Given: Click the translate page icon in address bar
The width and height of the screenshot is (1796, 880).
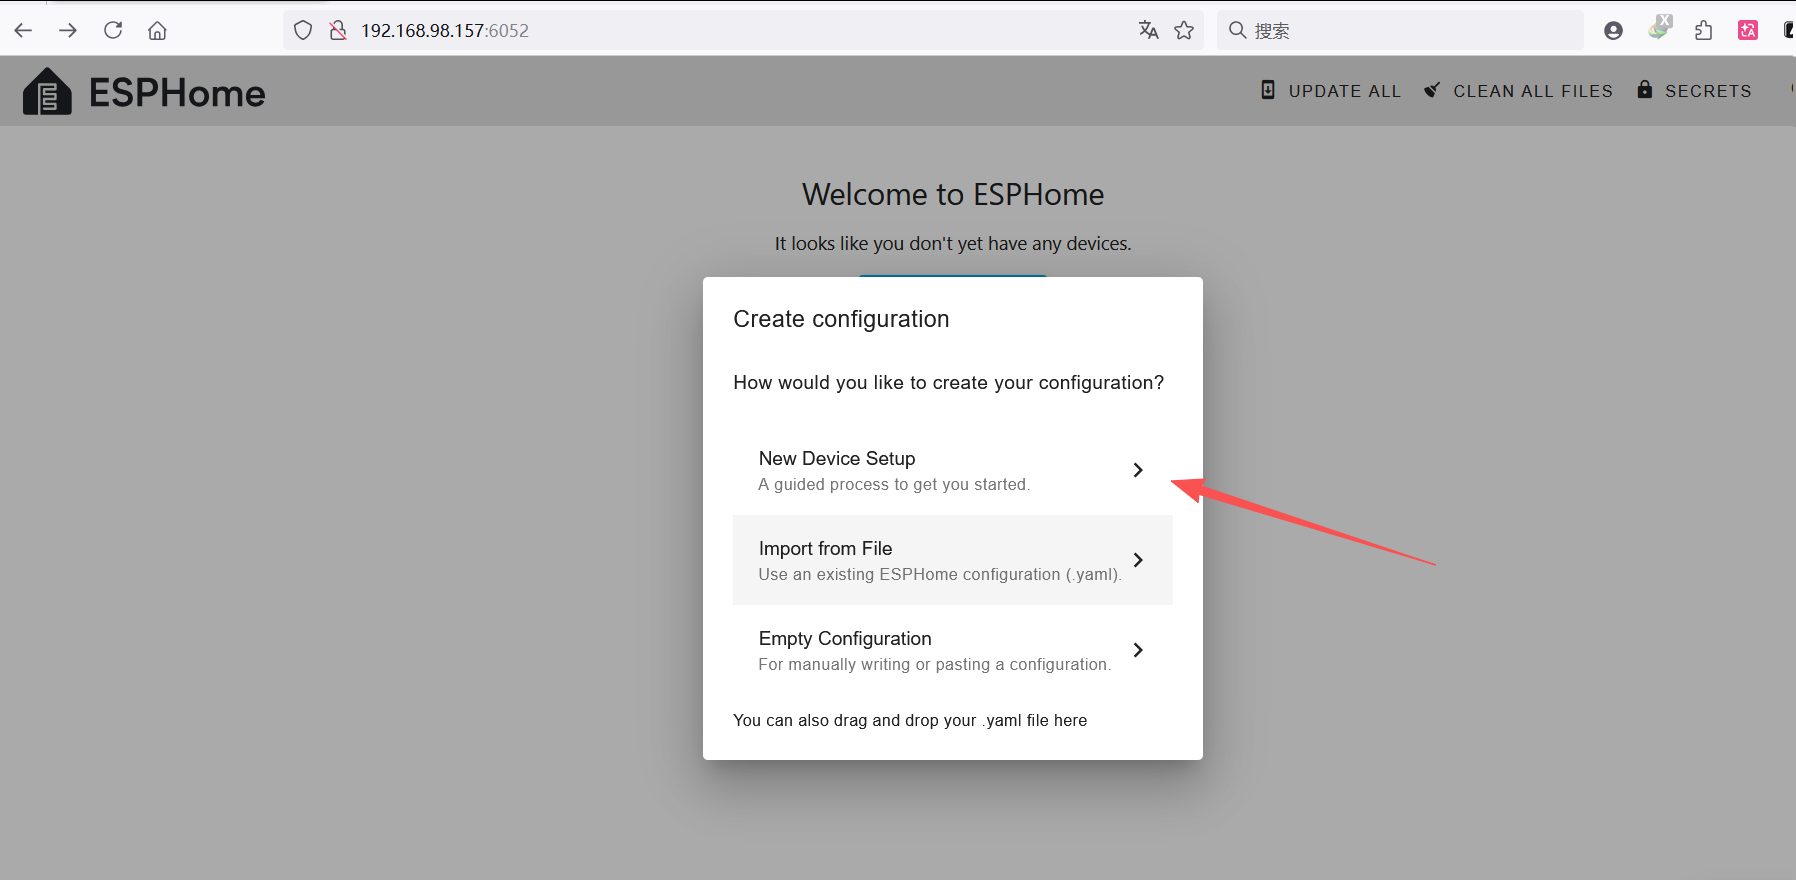Looking at the screenshot, I should (1149, 31).
